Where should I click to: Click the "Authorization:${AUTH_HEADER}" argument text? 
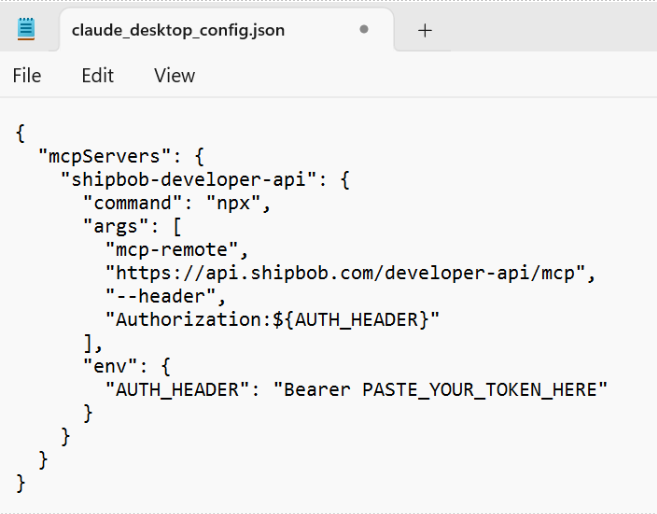(x=272, y=320)
